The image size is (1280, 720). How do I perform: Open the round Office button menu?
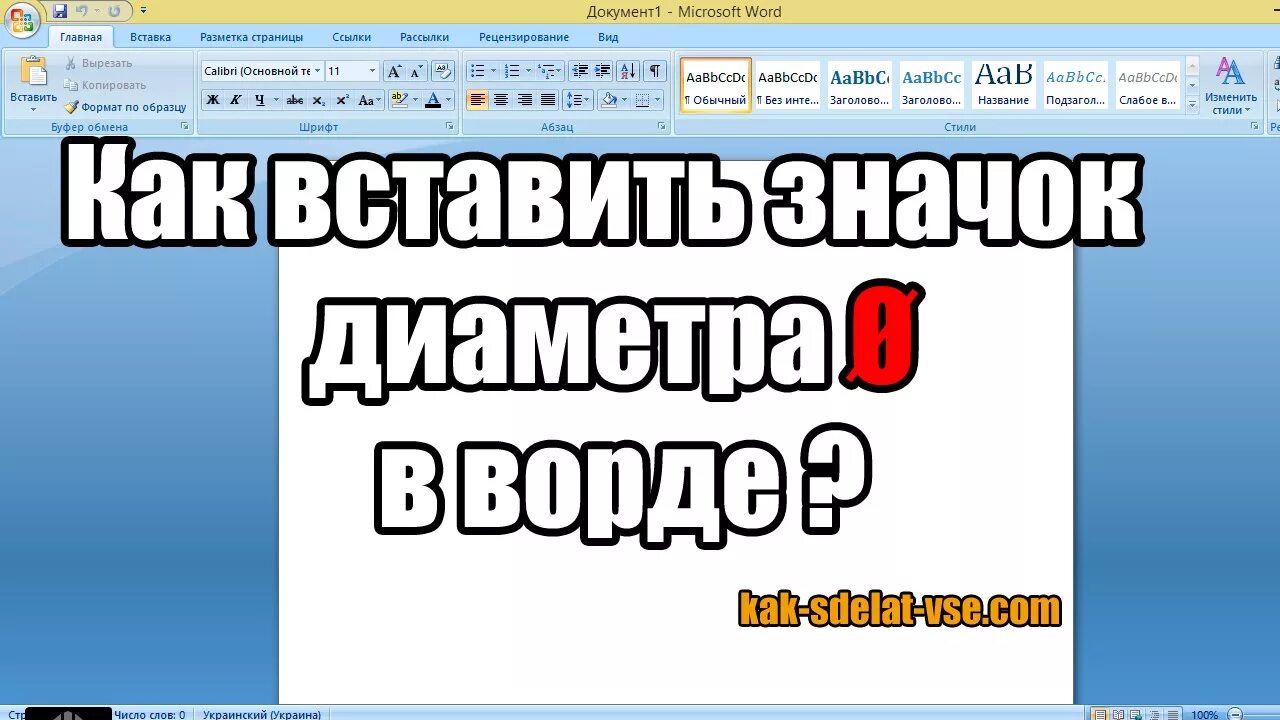(x=21, y=20)
